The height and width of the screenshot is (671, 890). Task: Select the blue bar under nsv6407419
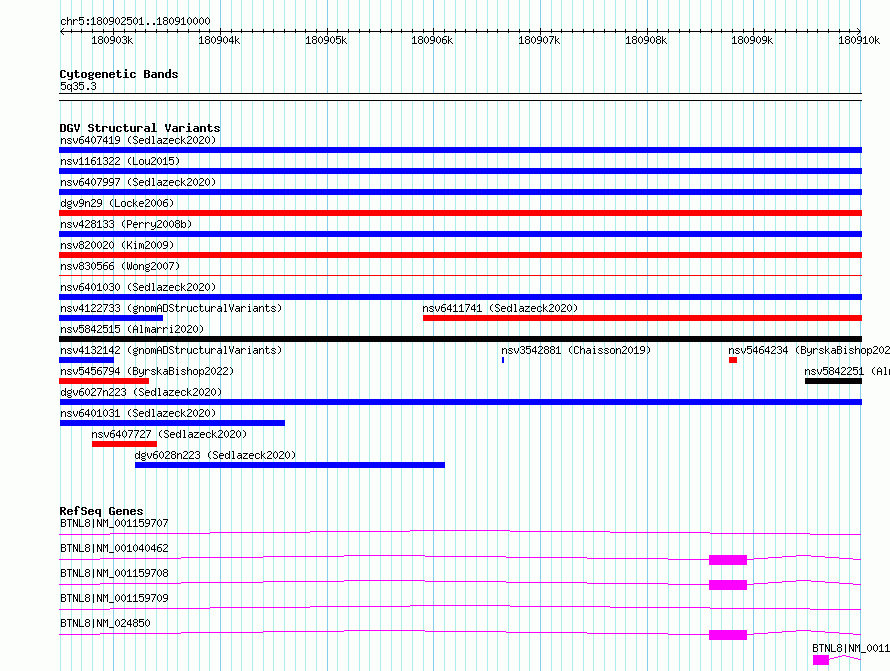(x=460, y=150)
